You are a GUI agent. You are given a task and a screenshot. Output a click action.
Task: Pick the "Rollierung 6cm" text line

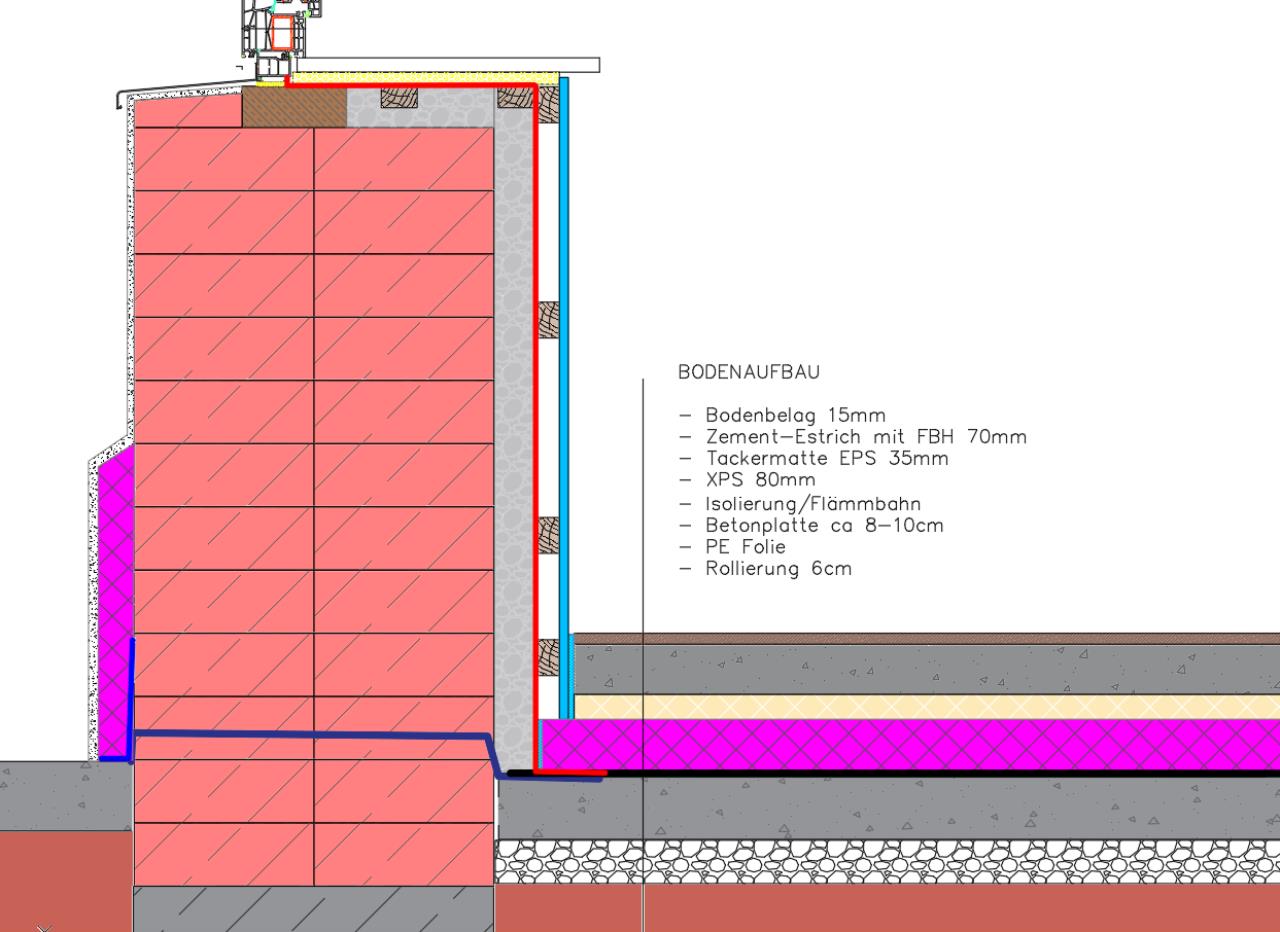tap(778, 569)
